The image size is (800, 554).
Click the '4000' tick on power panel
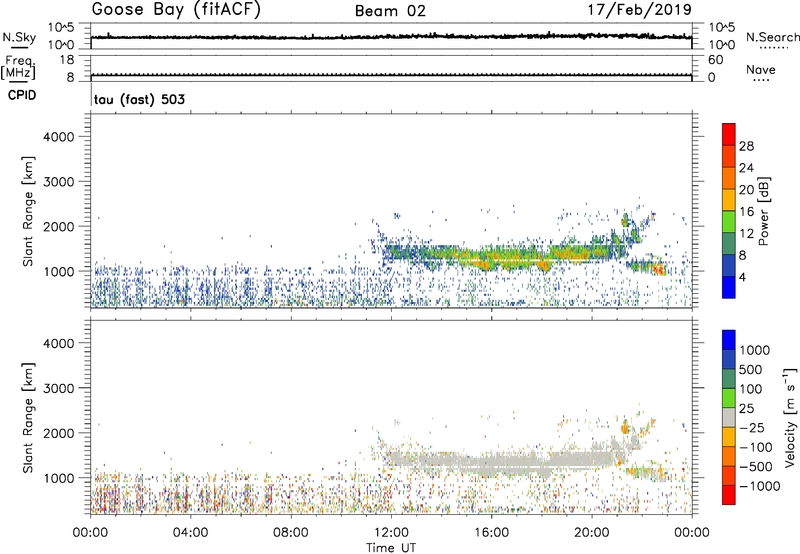pos(59,137)
